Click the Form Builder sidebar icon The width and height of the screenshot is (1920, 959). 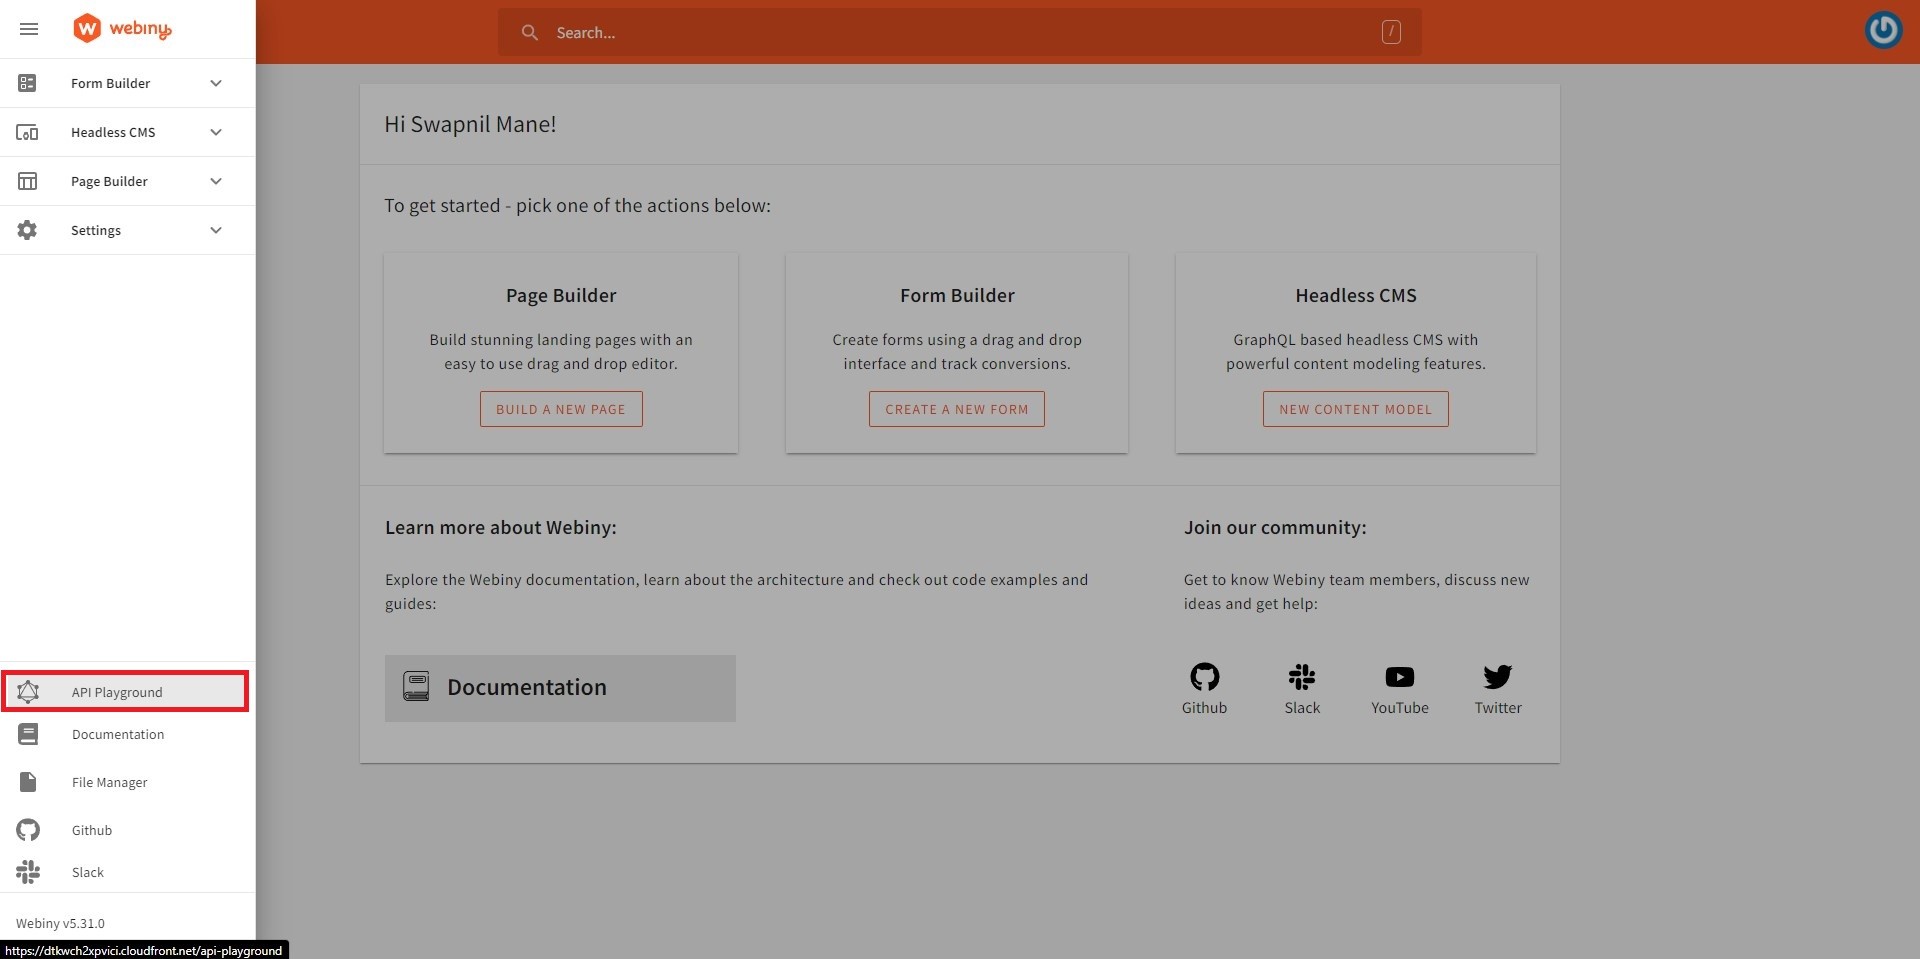(27, 83)
